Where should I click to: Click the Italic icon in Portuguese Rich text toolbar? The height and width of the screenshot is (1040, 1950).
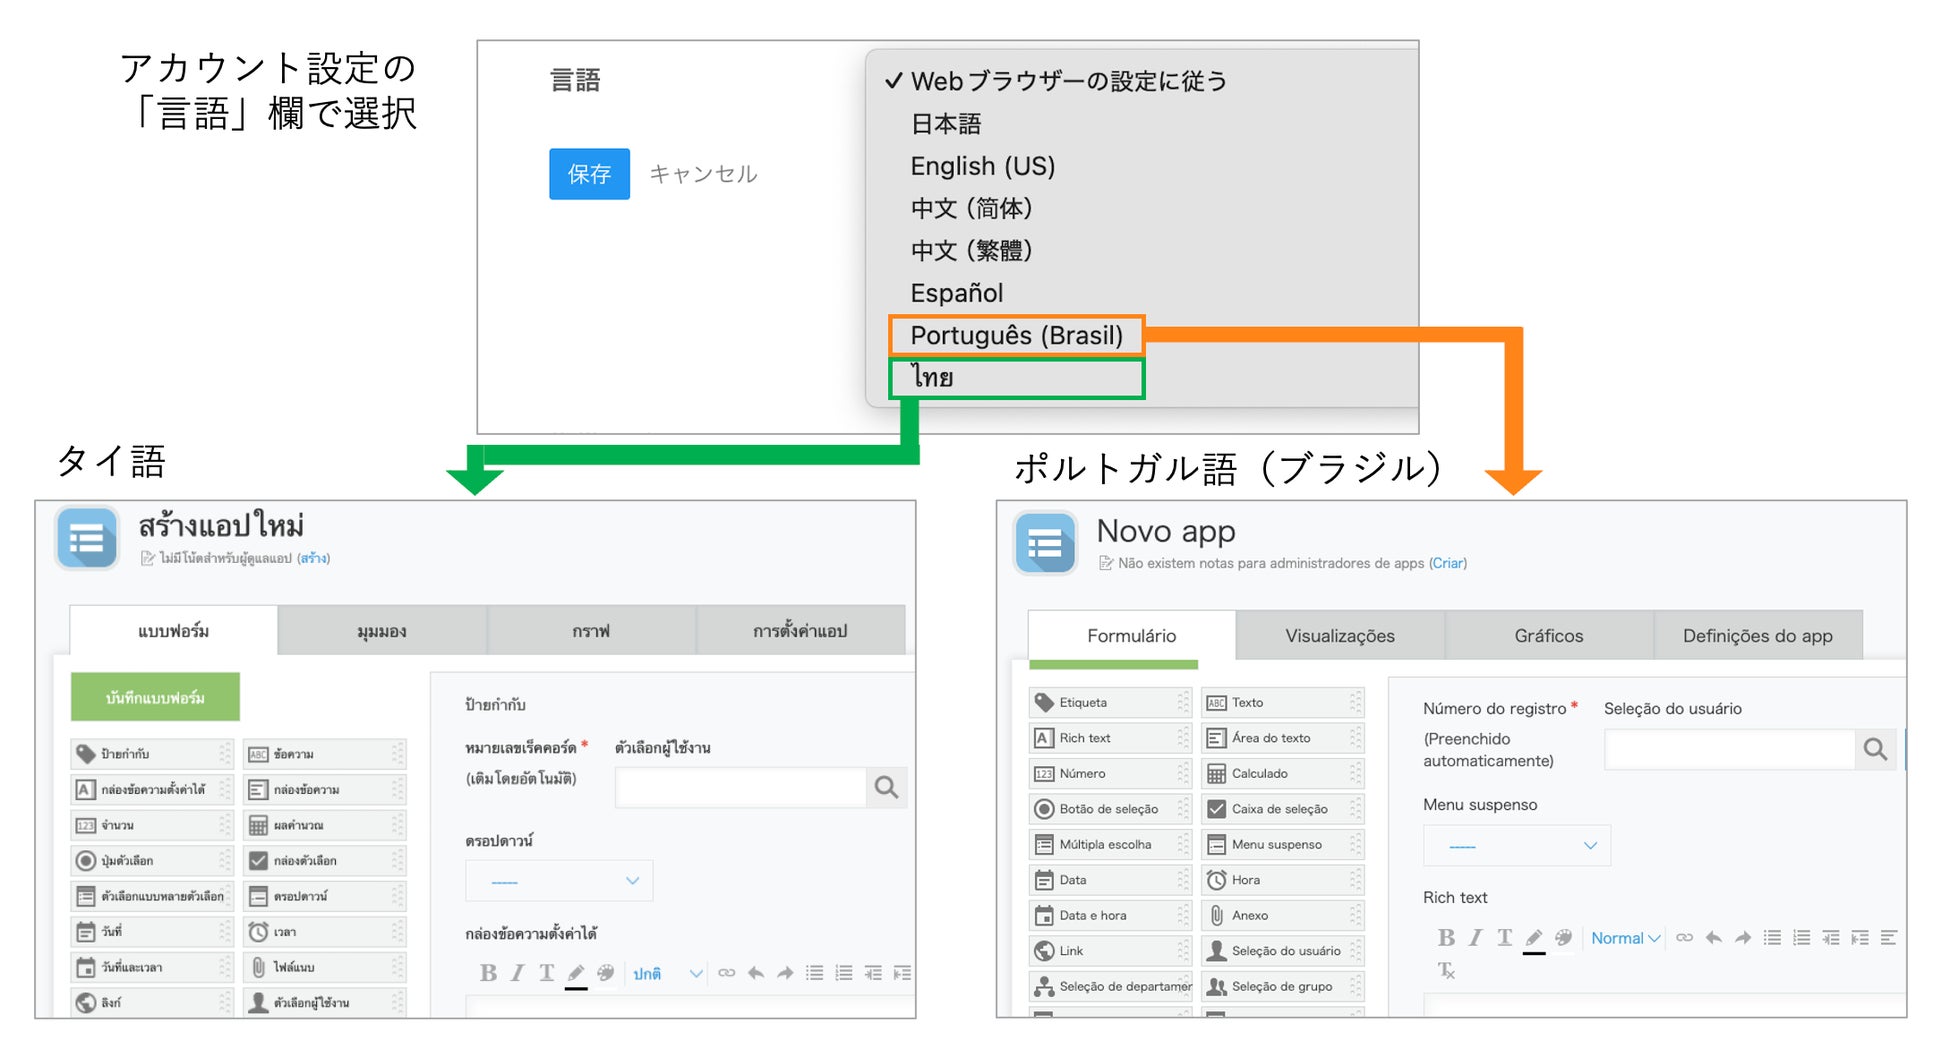pos(1475,937)
